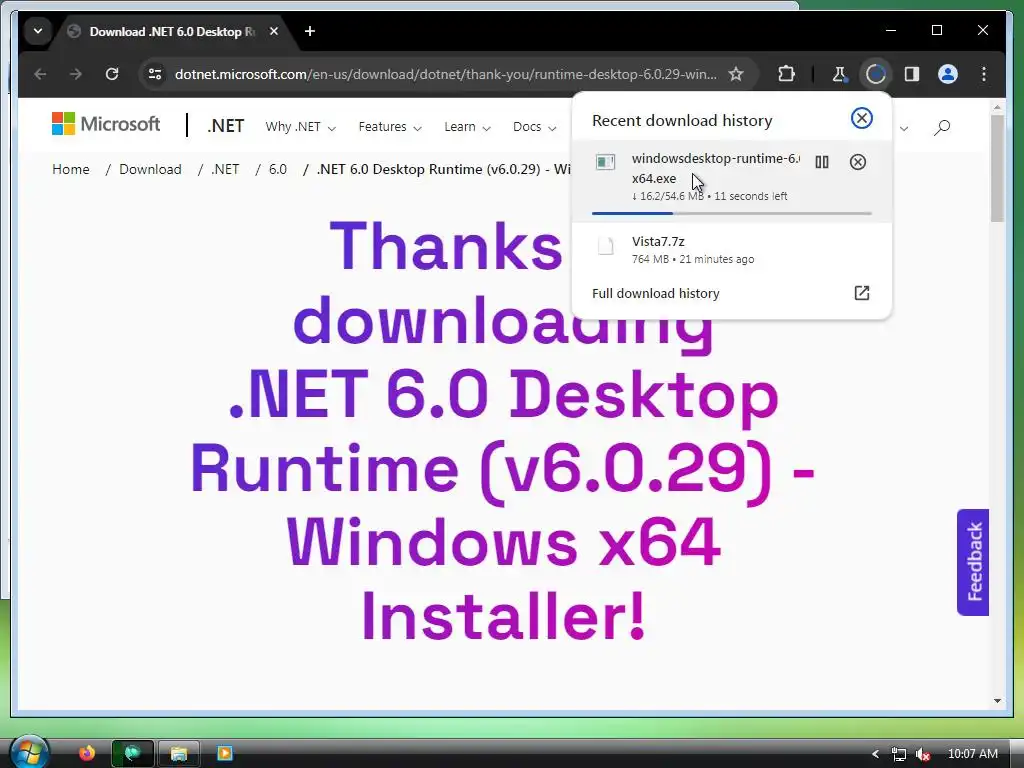Click the .NET breadcrumb
Image resolution: width=1024 pixels, height=768 pixels.
(225, 169)
